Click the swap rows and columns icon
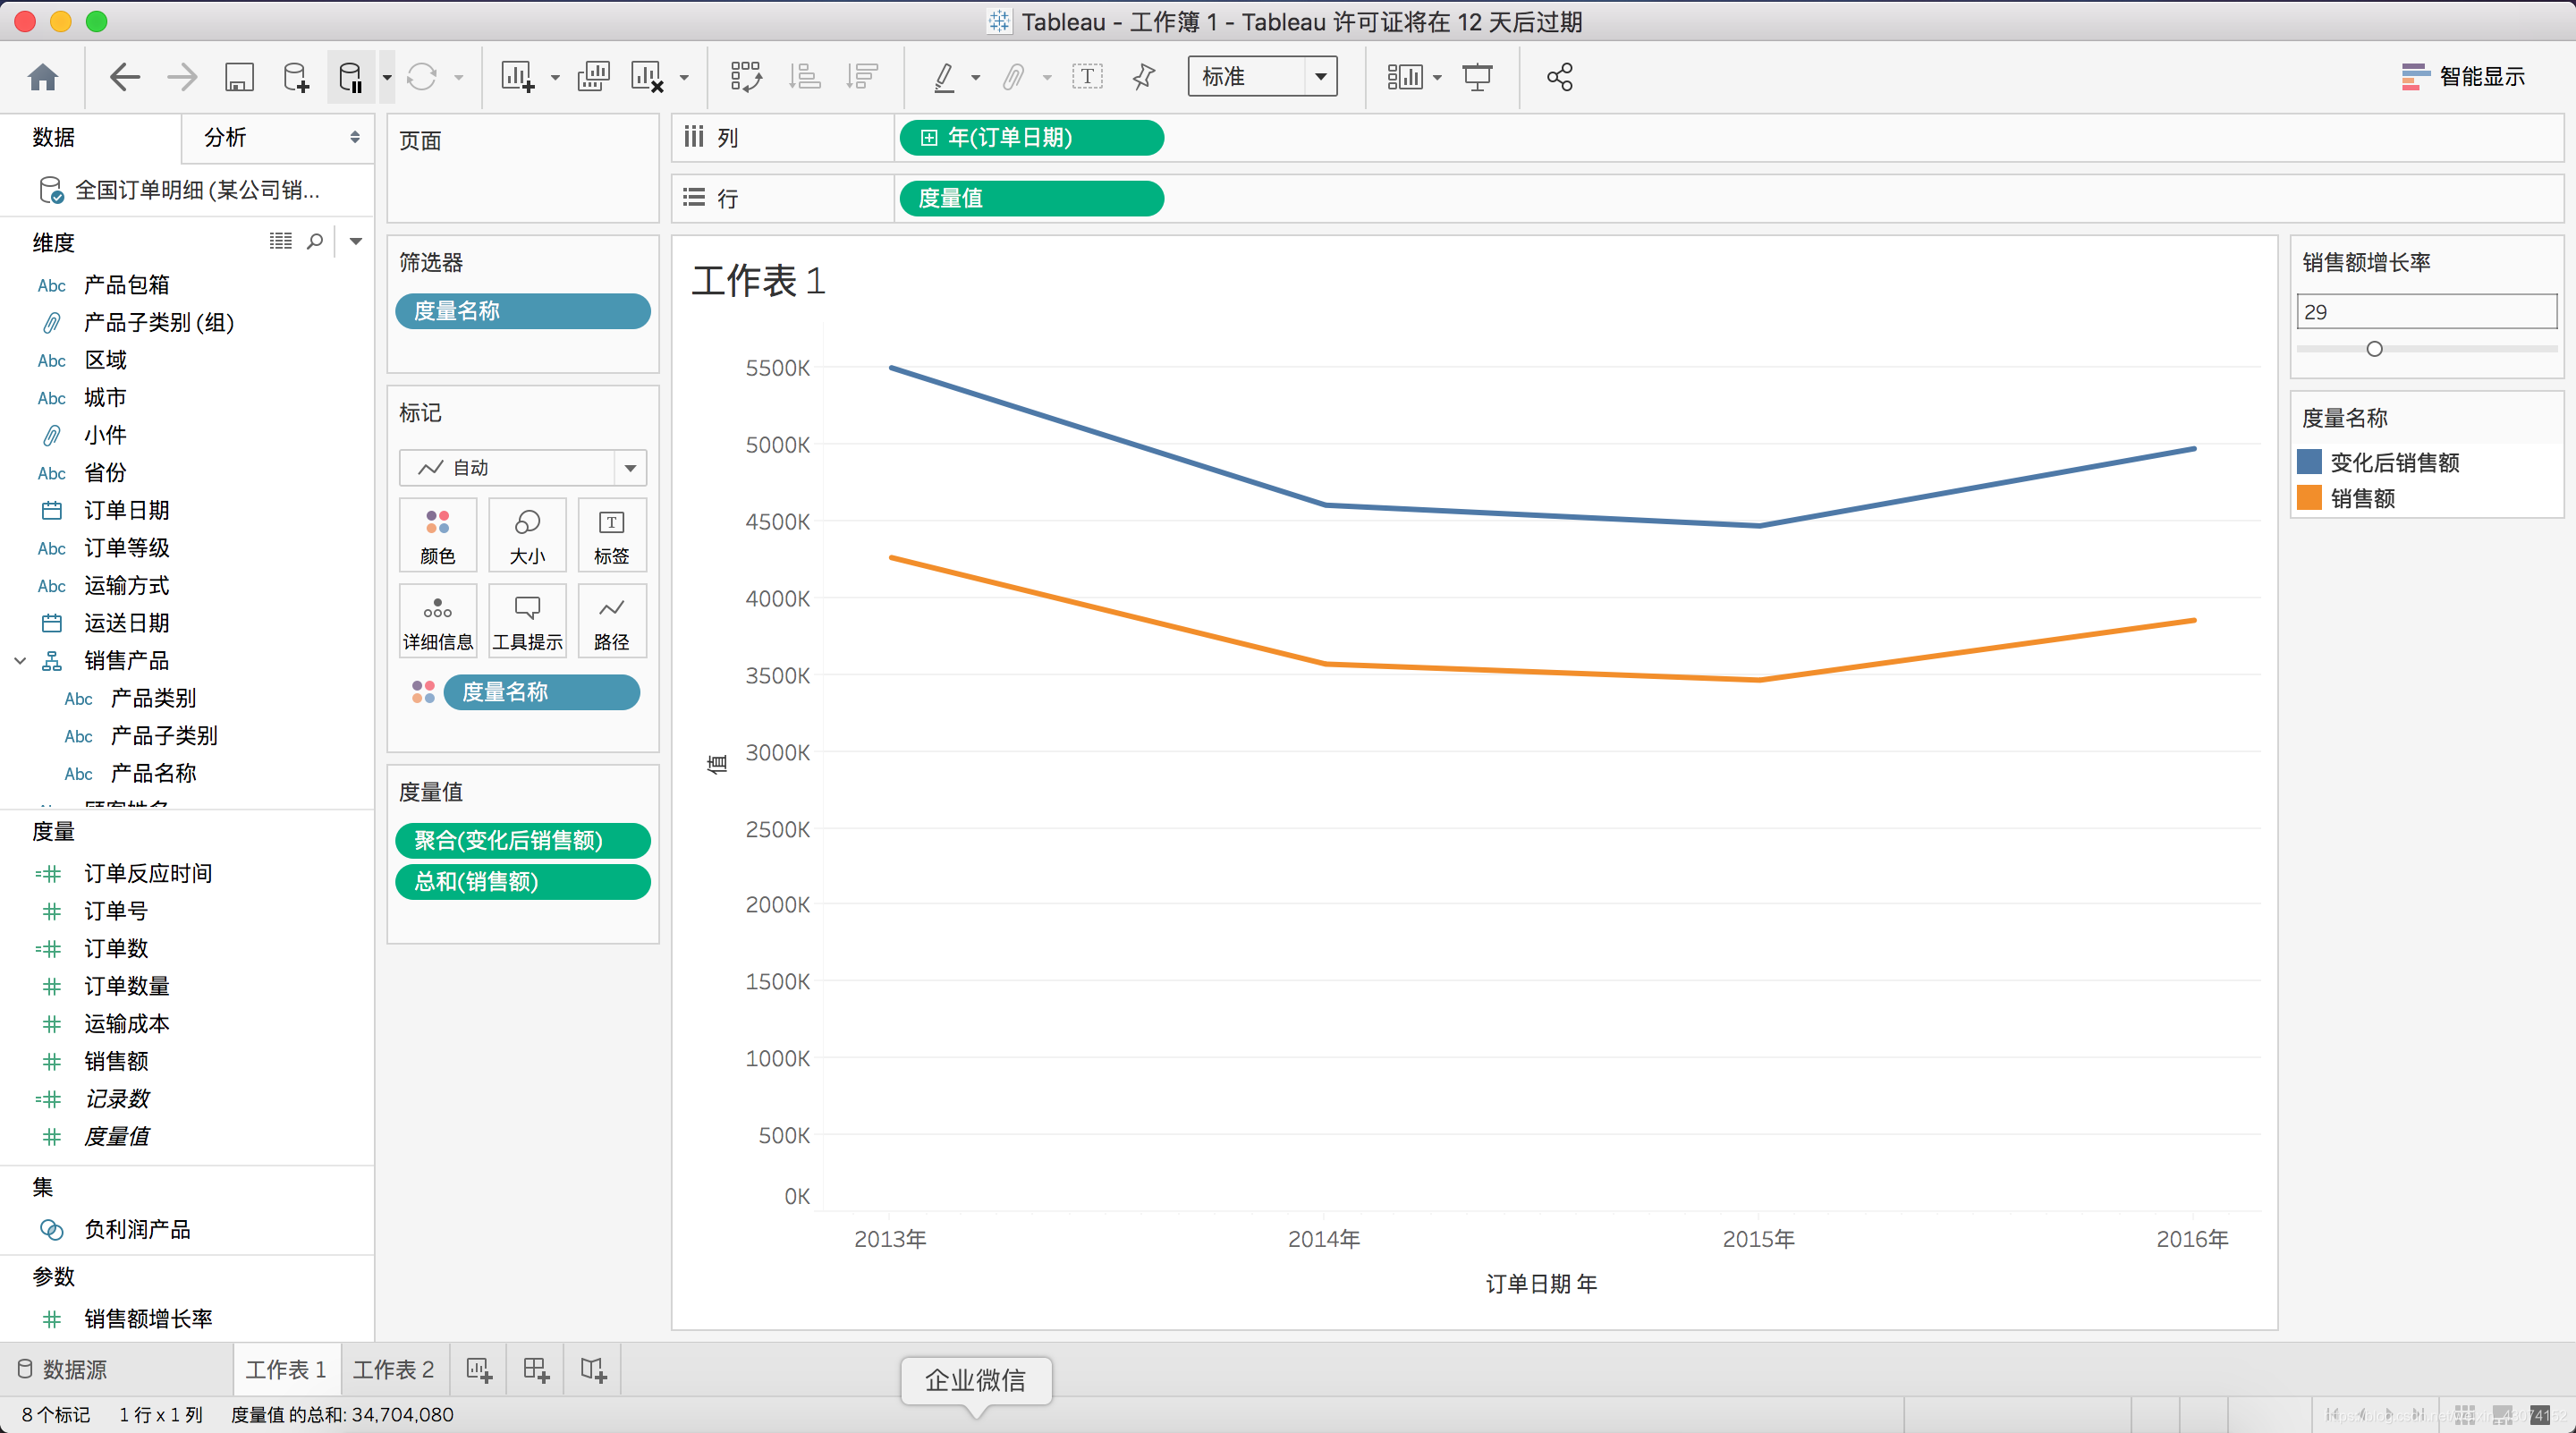Viewport: 2576px width, 1433px height. coord(746,77)
